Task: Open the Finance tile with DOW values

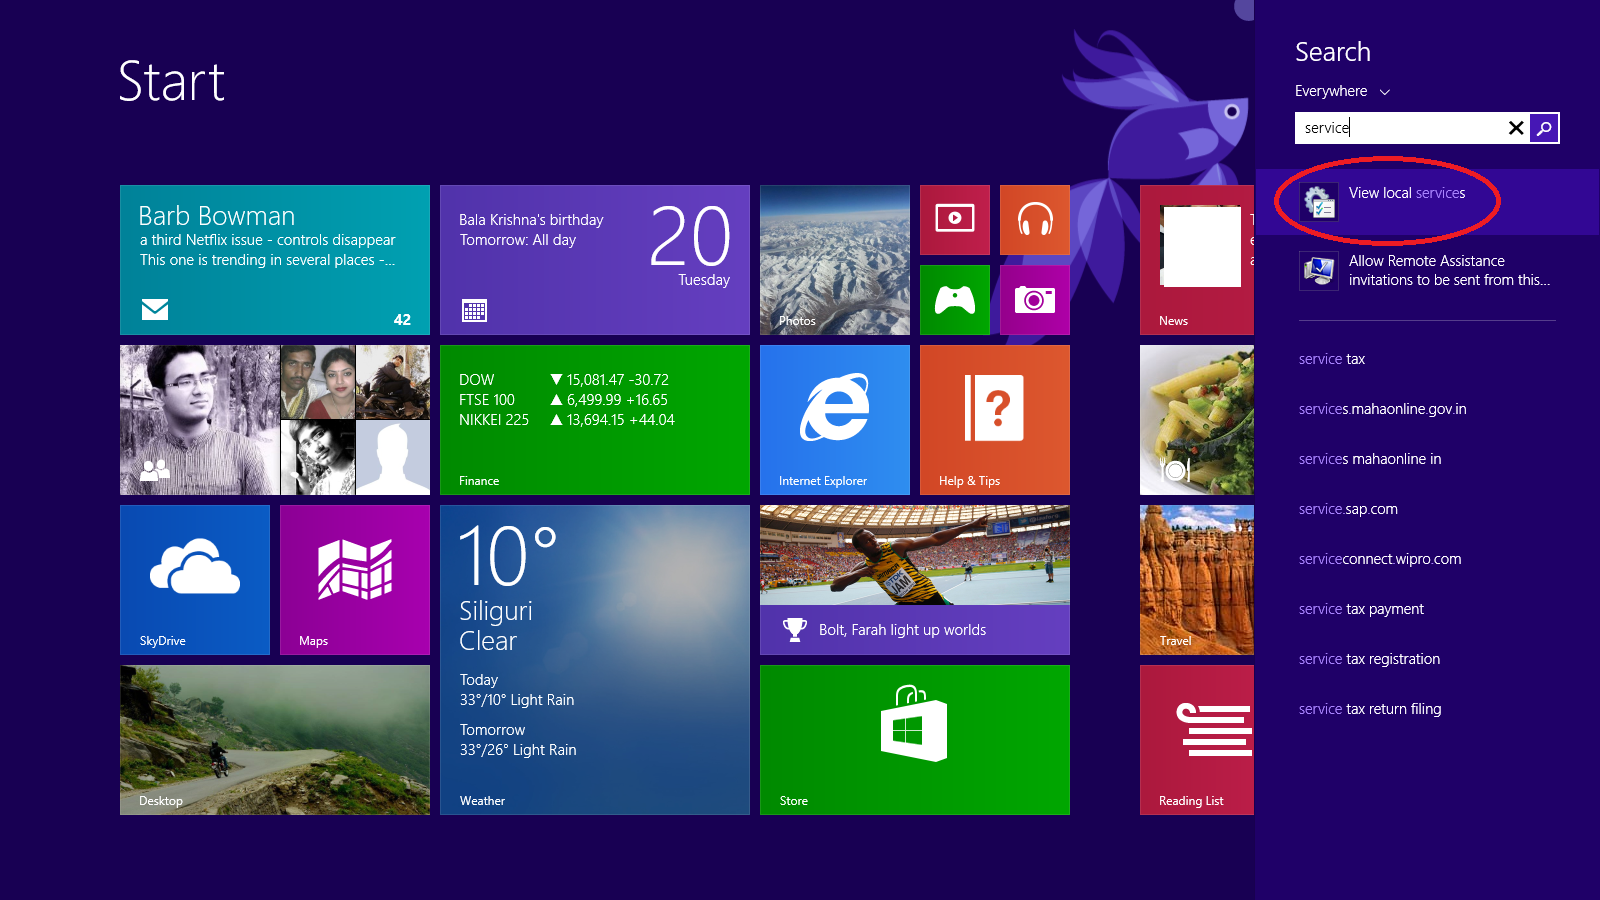Action: (595, 420)
